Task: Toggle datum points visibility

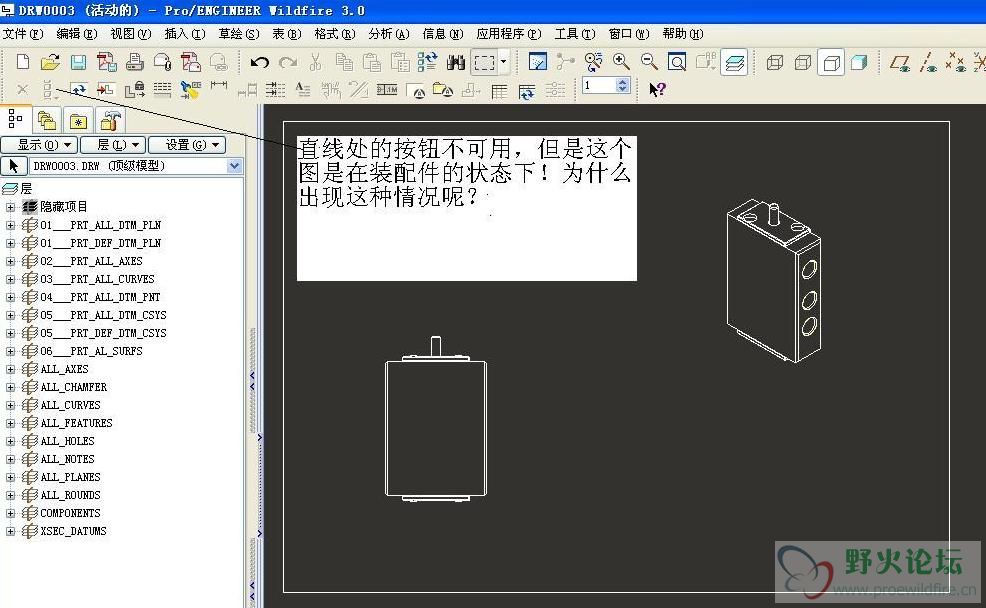Action: pos(955,62)
